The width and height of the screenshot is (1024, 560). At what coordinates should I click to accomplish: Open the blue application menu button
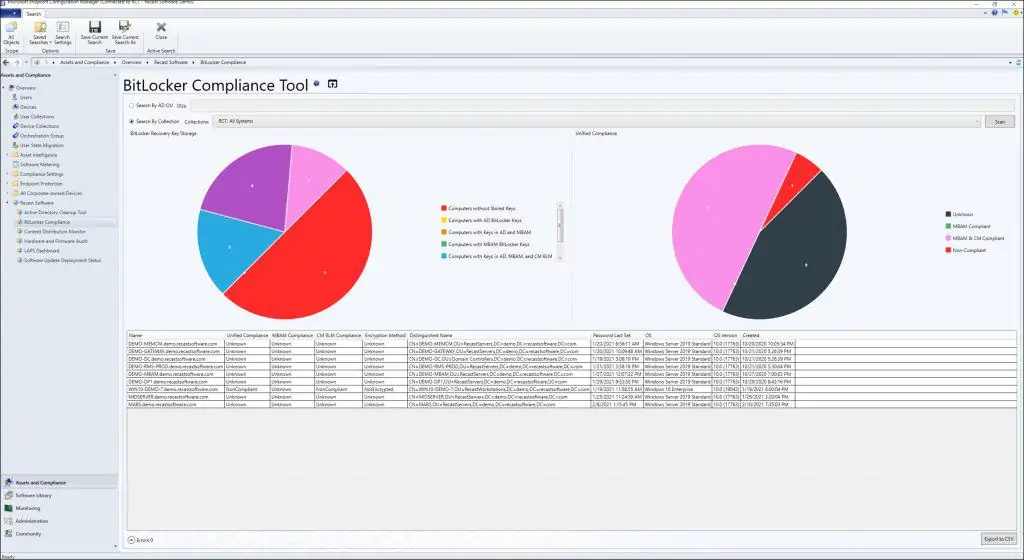pyautogui.click(x=10, y=13)
